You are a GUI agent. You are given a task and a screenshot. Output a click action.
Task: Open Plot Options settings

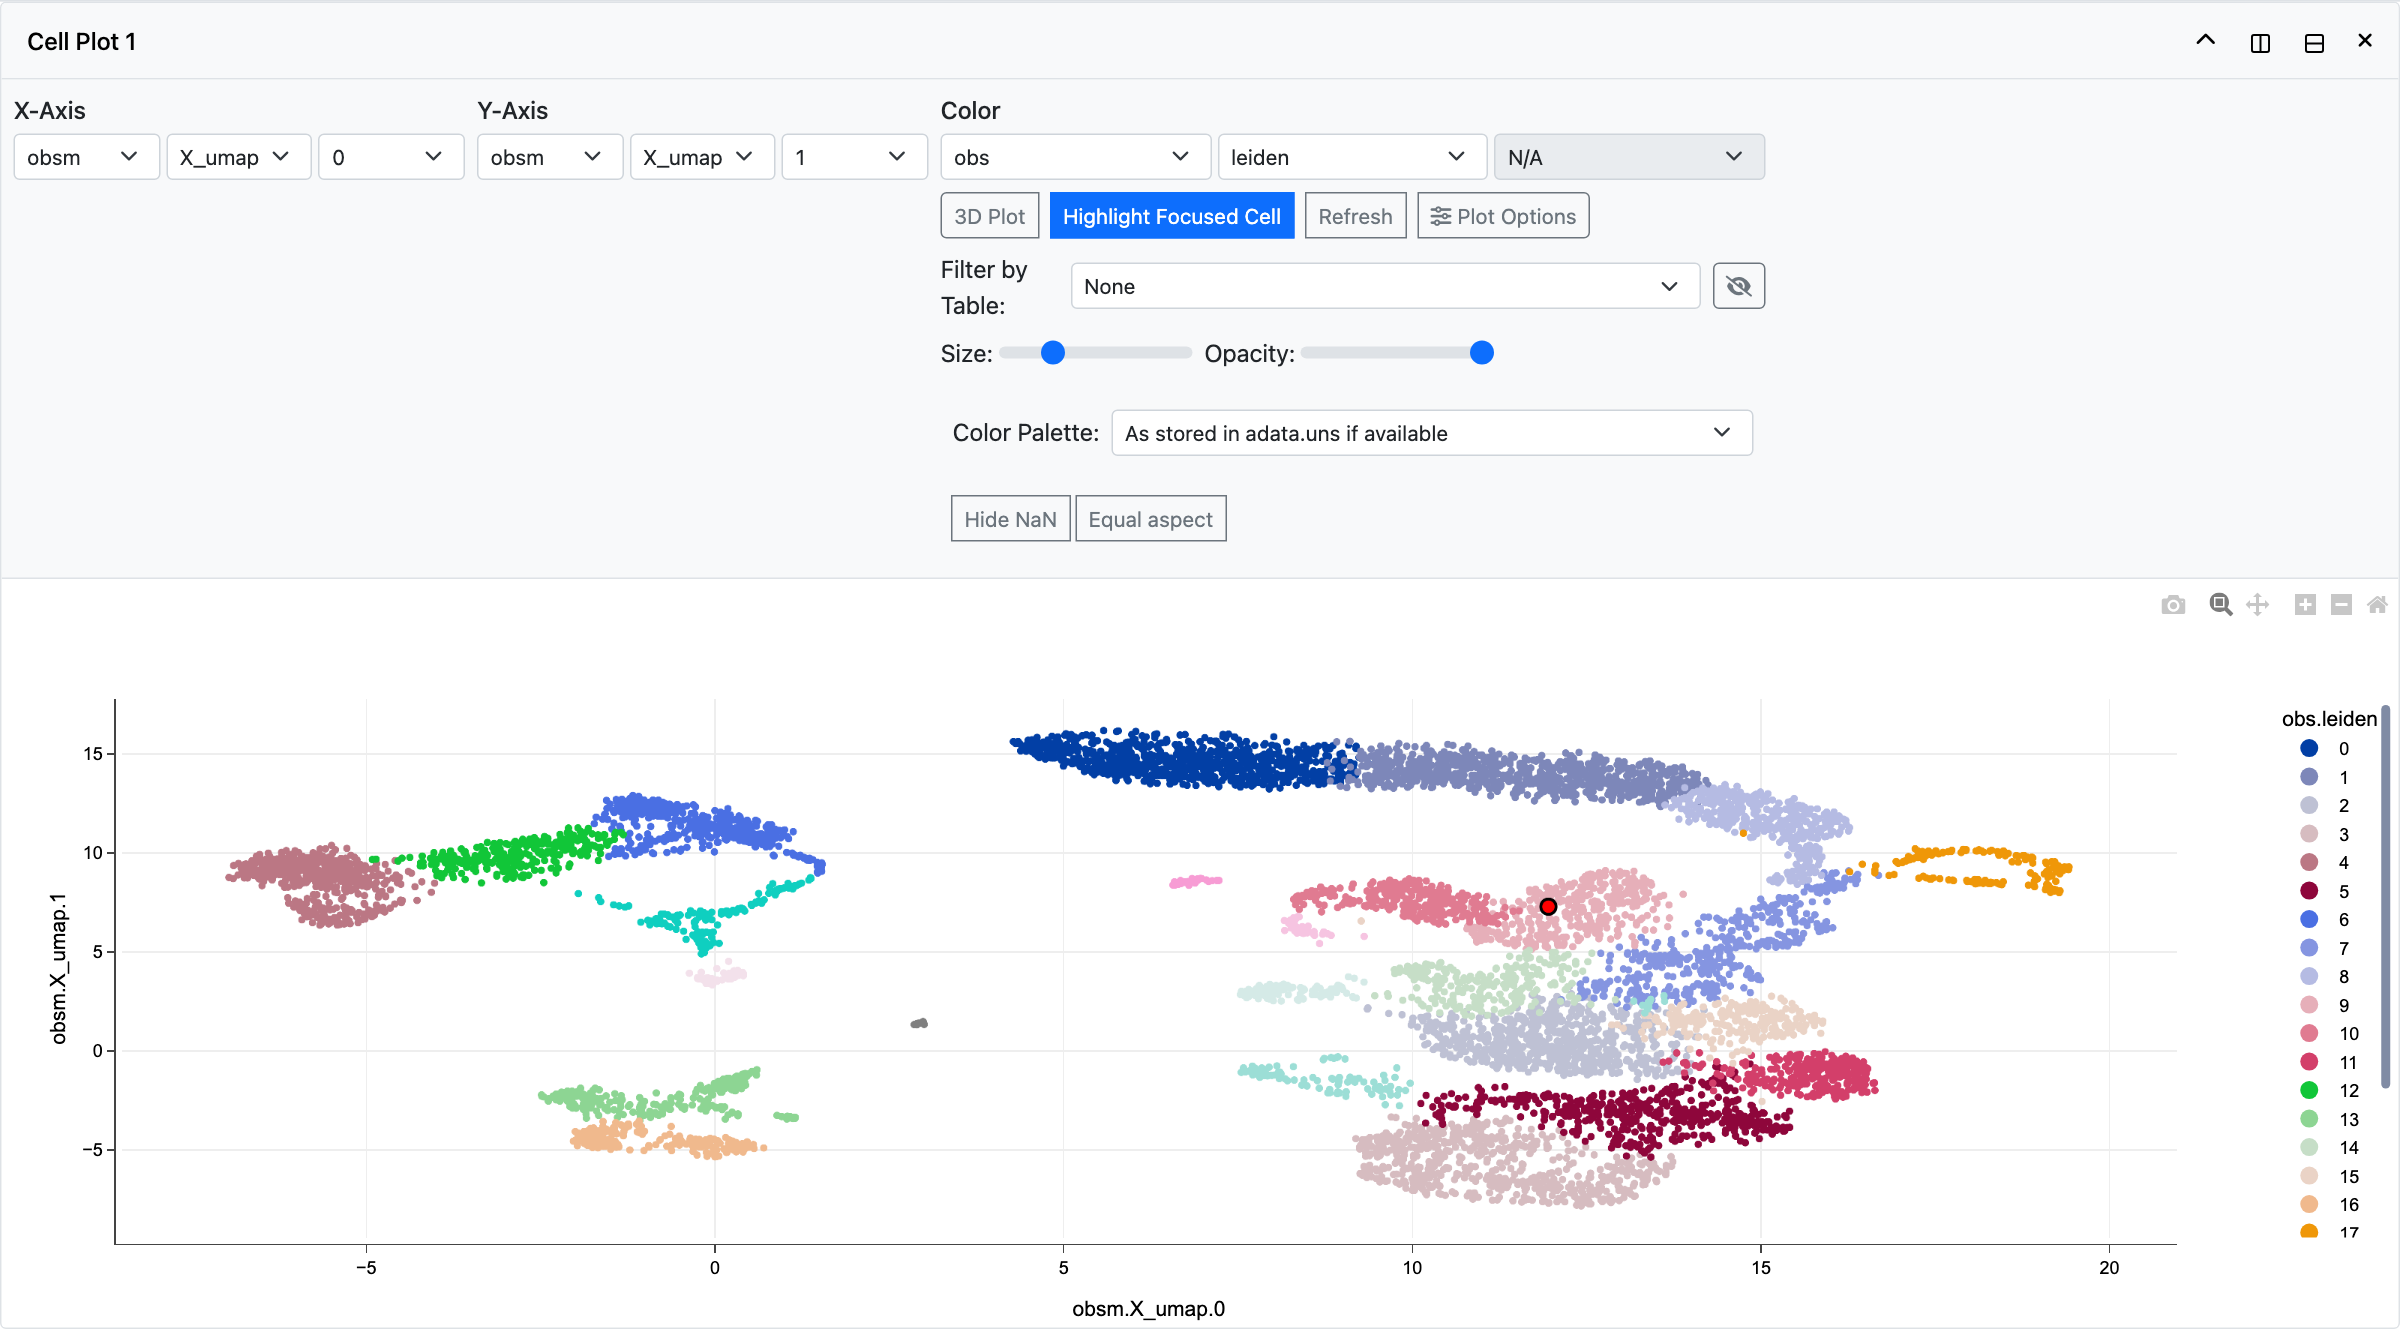click(1503, 216)
